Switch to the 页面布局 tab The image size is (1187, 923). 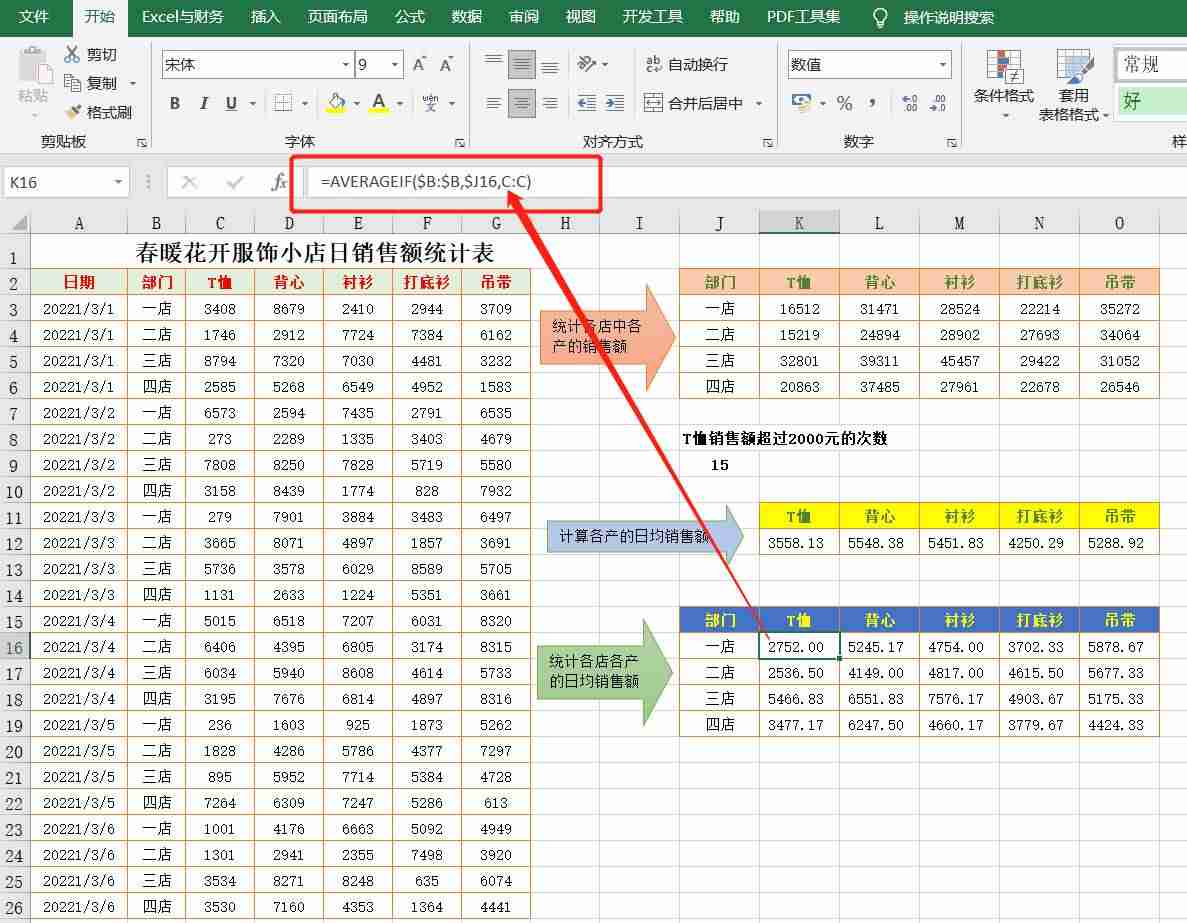(337, 17)
